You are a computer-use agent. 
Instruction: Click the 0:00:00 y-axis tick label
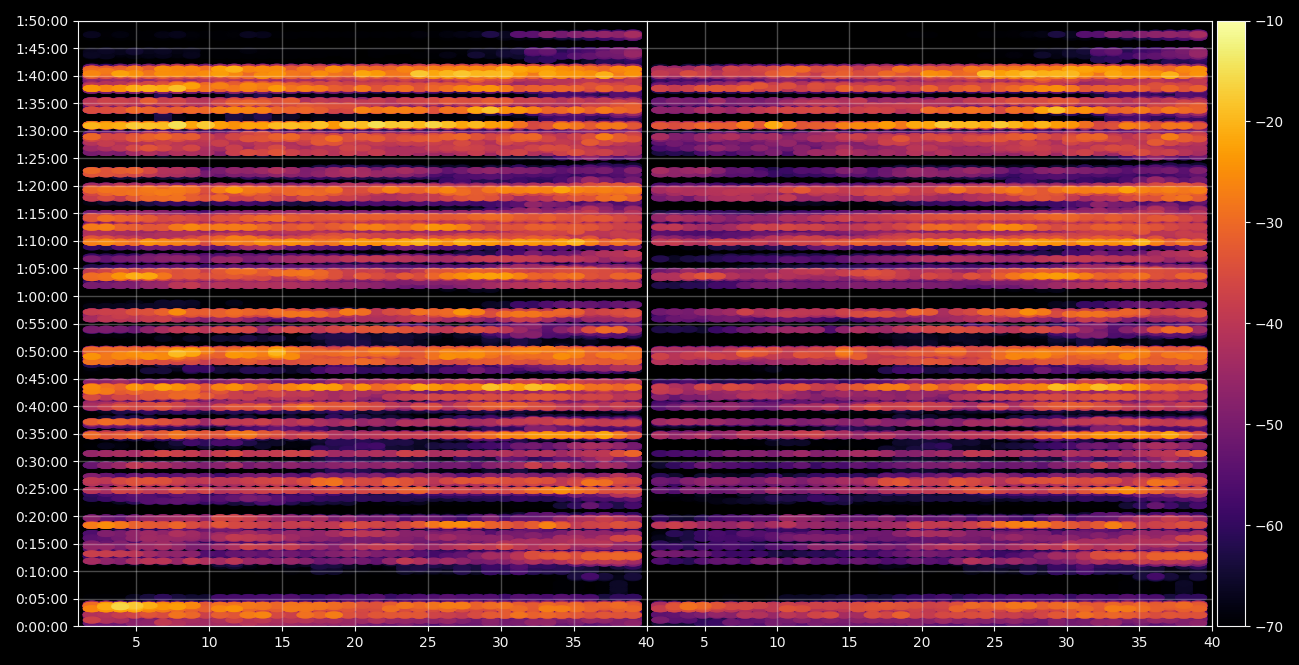click(x=42, y=627)
